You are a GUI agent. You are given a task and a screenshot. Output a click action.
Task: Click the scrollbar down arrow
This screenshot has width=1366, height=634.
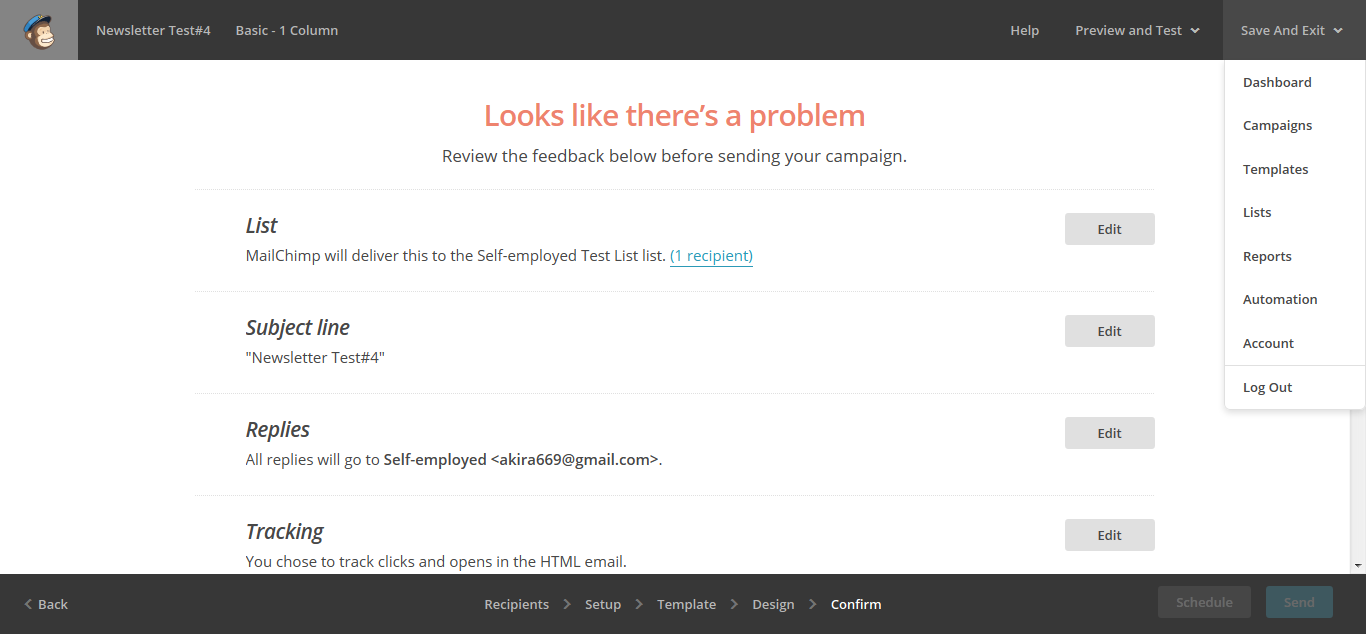(x=1358, y=566)
